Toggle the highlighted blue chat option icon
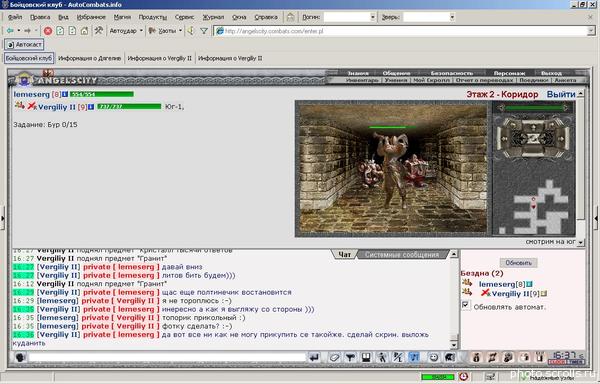 tap(414, 358)
